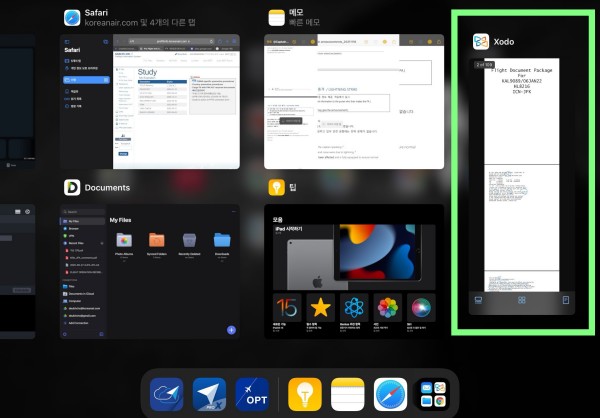Open the Notes app from the dock

[348, 394]
